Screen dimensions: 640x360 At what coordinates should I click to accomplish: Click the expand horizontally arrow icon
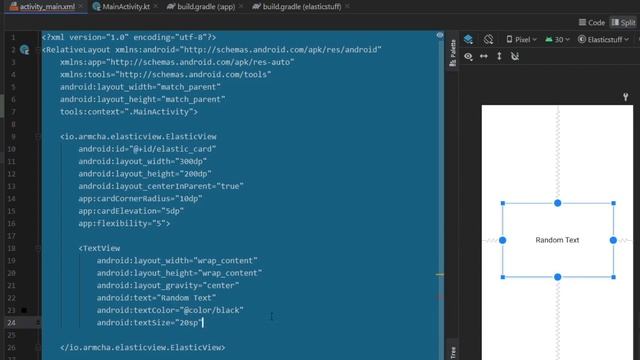pos(484,56)
